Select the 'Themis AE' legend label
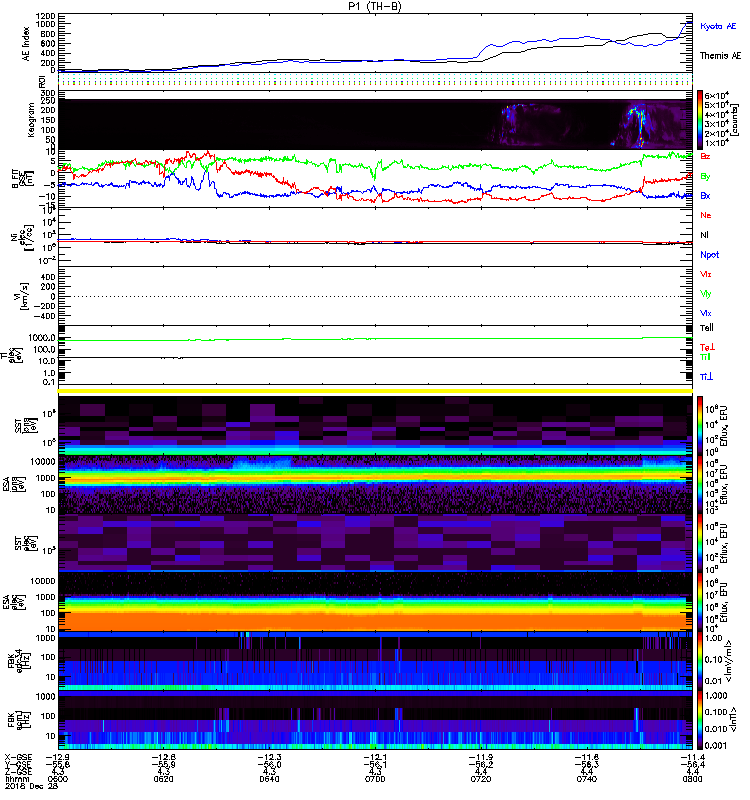Screen dimensions: 750x800 pos(720,56)
